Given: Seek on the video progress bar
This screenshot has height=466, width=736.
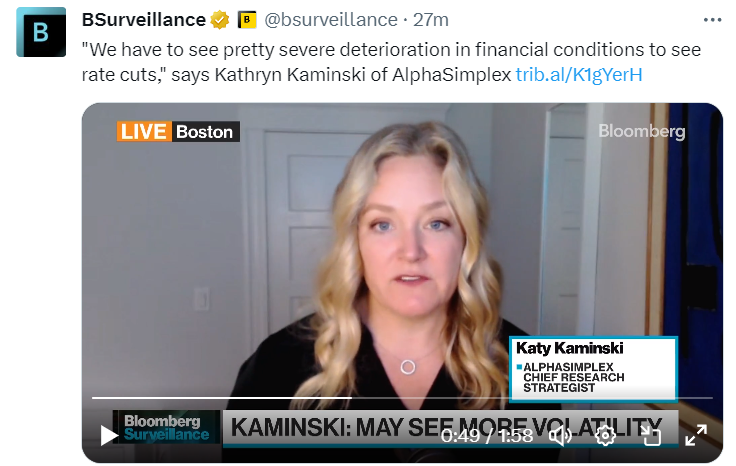Looking at the screenshot, I should (402, 397).
